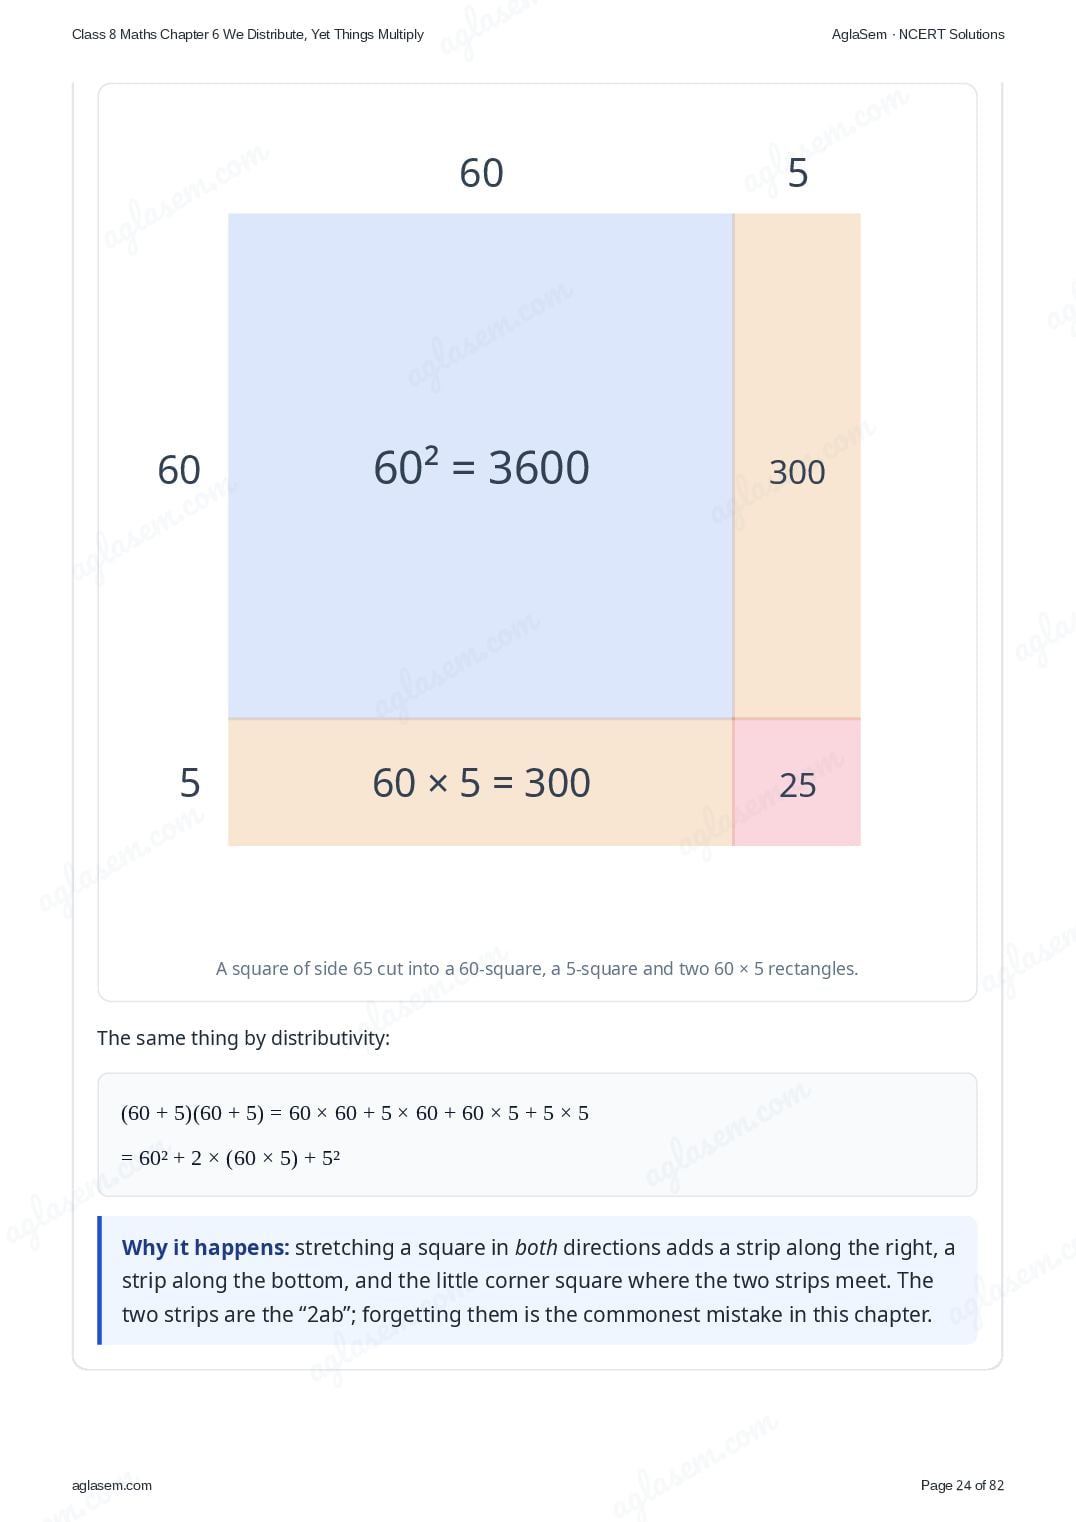Click the top label 5 above the strip
Screen dimensions: 1076x1522
(798, 173)
